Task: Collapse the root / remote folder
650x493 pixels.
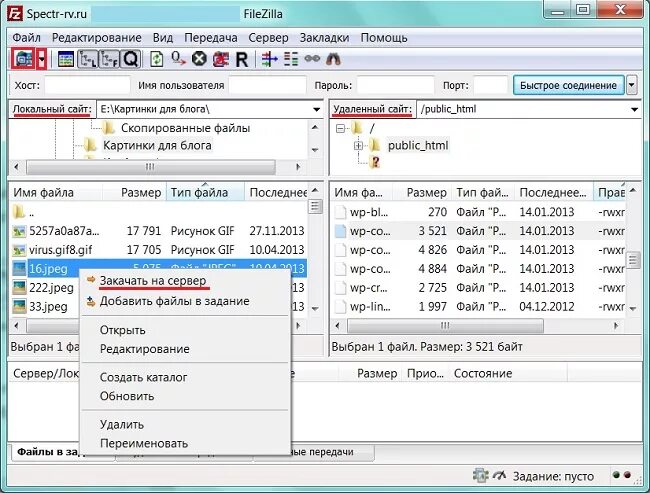Action: pyautogui.click(x=340, y=129)
